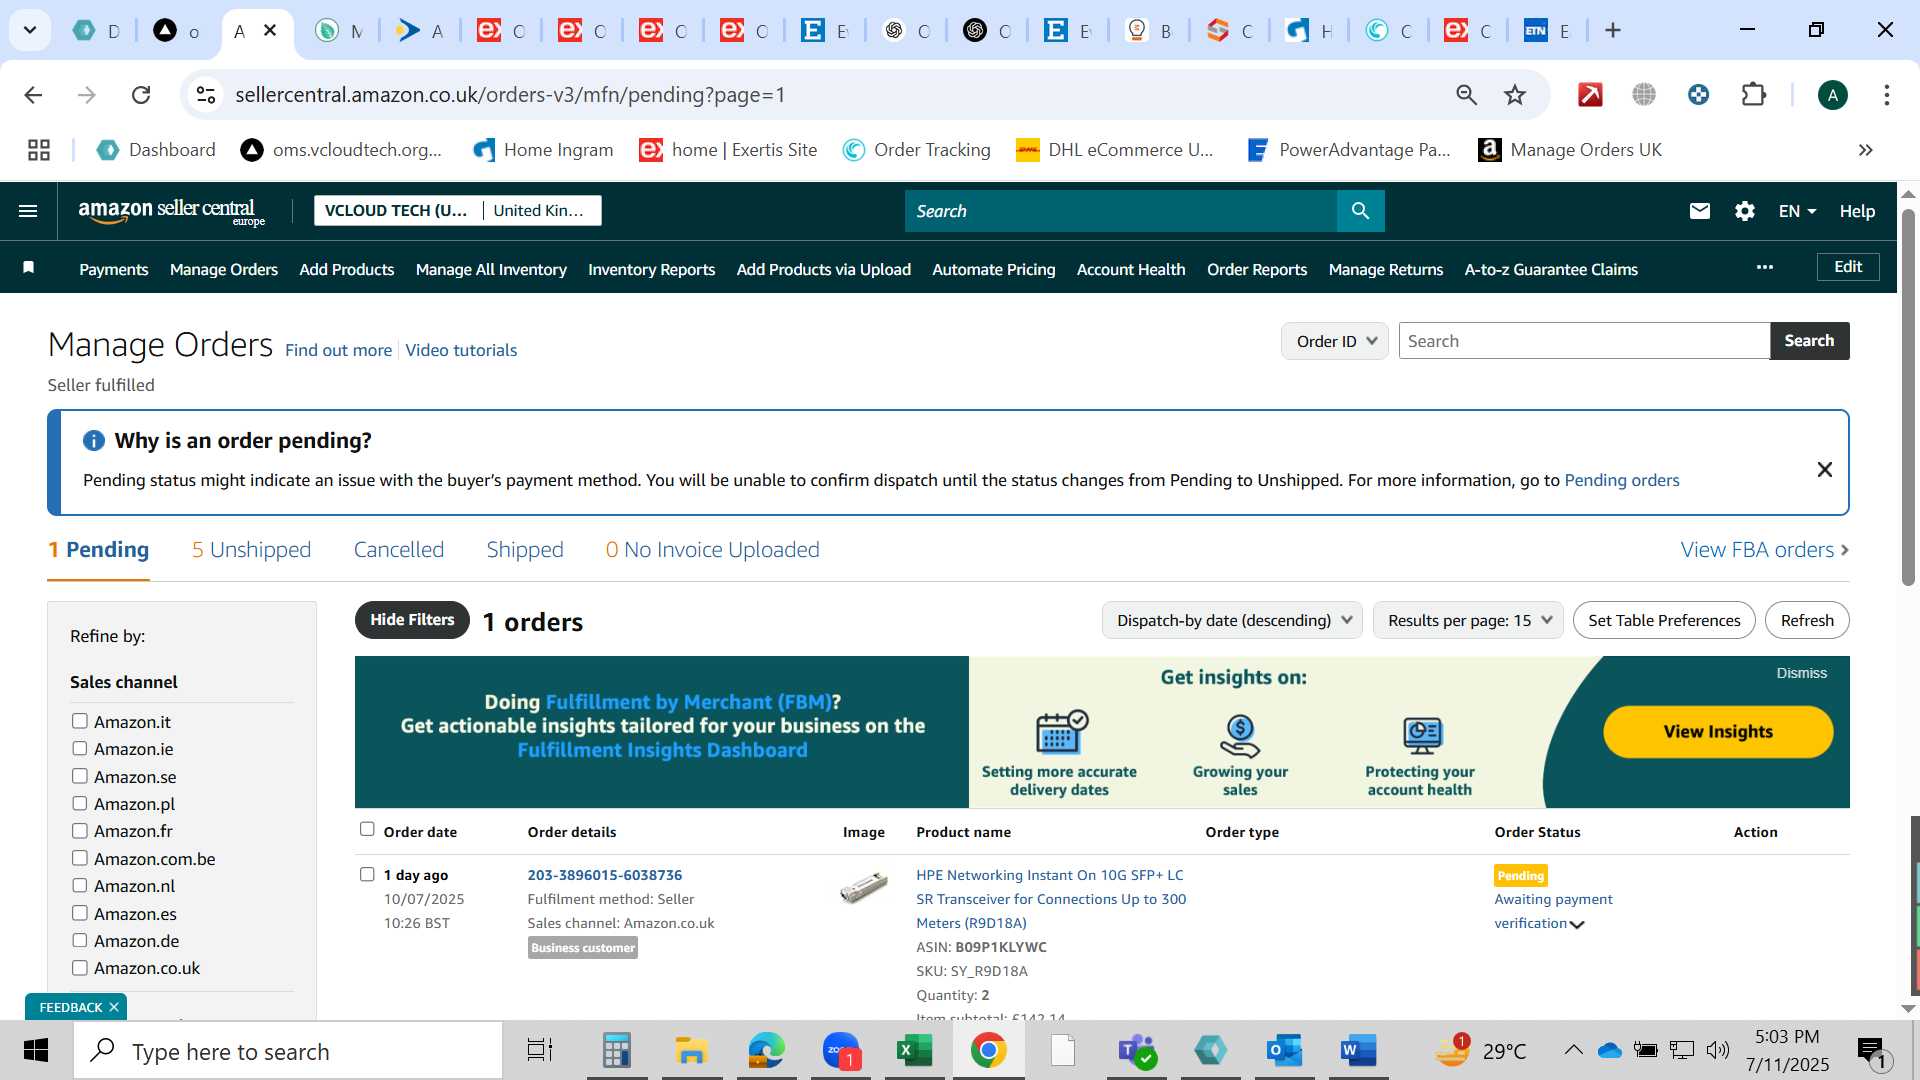Tick the Amazon.se sales channel checkbox
1920x1080 pixels.
click(80, 776)
